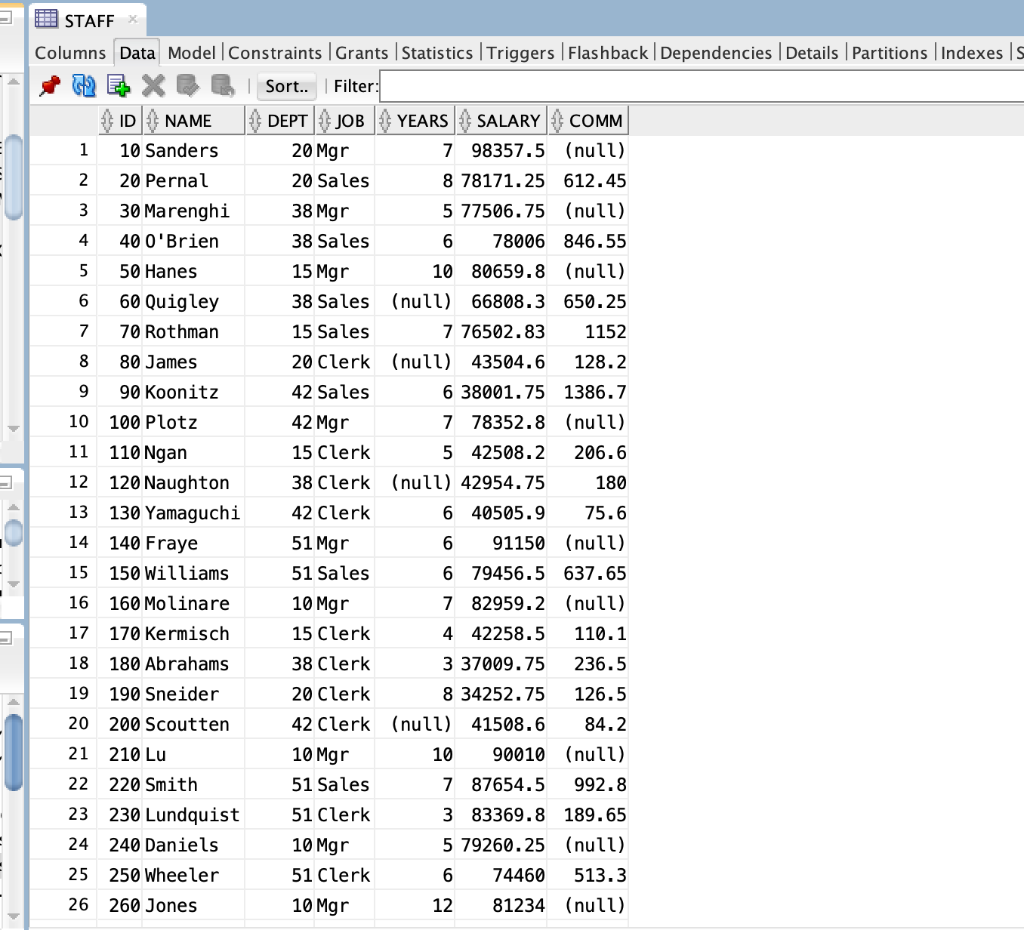Select the Freeze View pin icon
1024x930 pixels.
[x=47, y=86]
